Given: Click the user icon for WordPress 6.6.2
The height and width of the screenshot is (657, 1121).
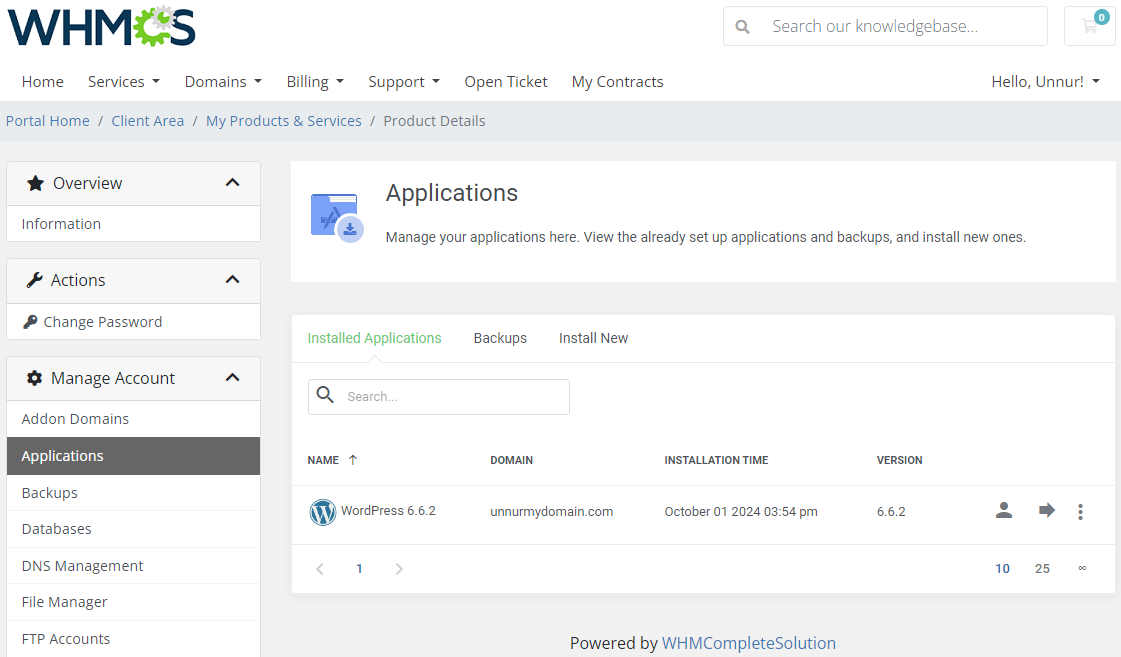Looking at the screenshot, I should coord(1004,510).
